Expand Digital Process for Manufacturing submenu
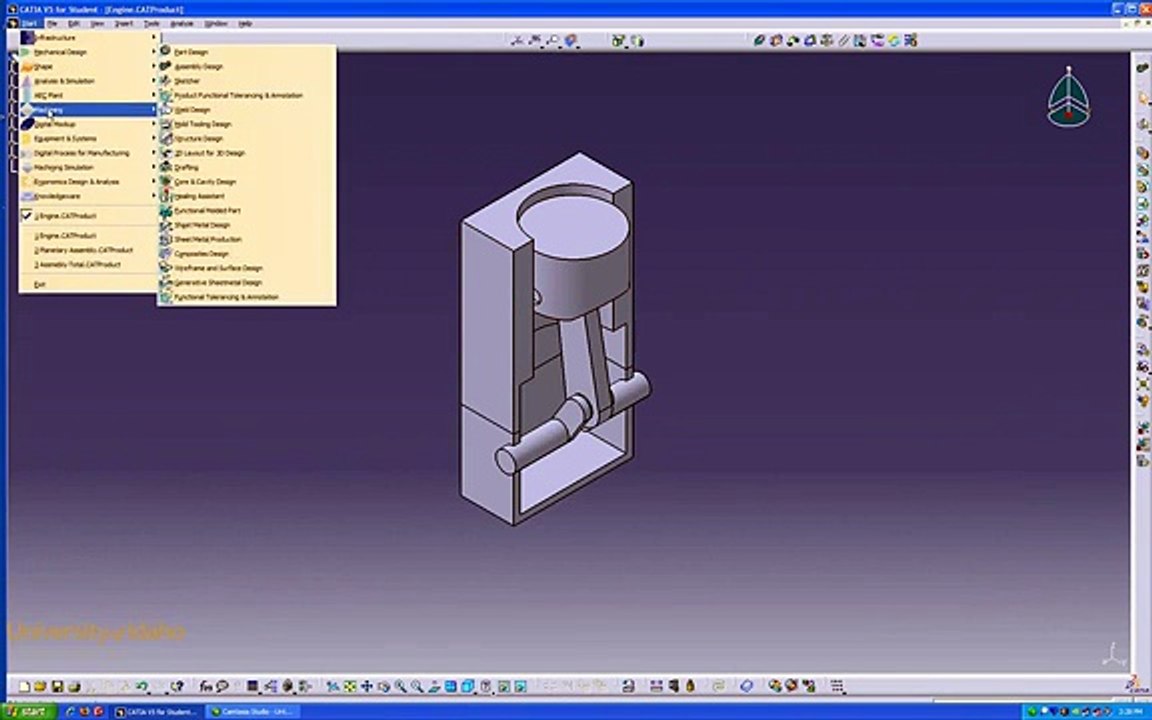 [88, 153]
